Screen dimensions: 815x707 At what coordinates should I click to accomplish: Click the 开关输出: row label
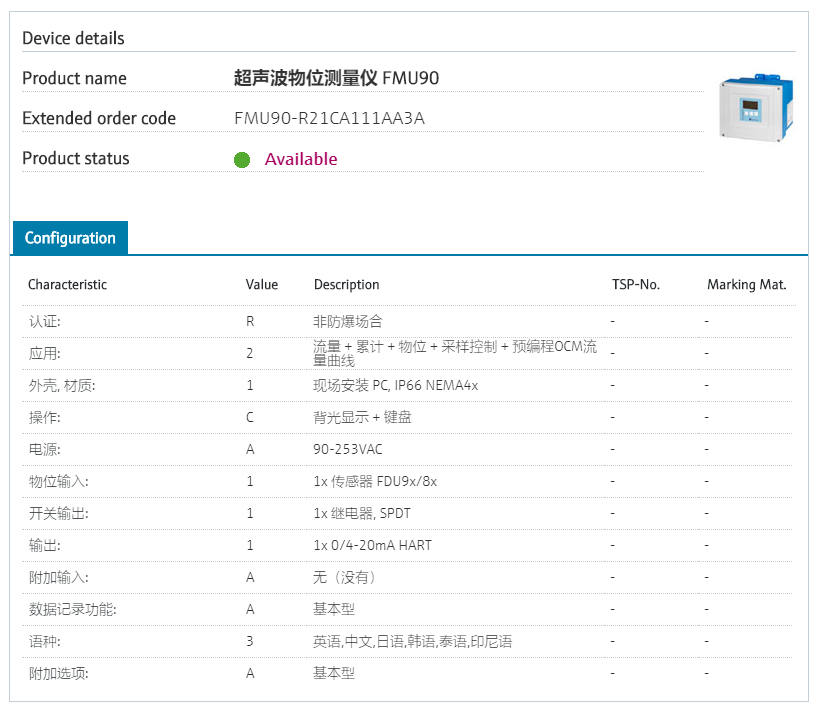(x=59, y=514)
